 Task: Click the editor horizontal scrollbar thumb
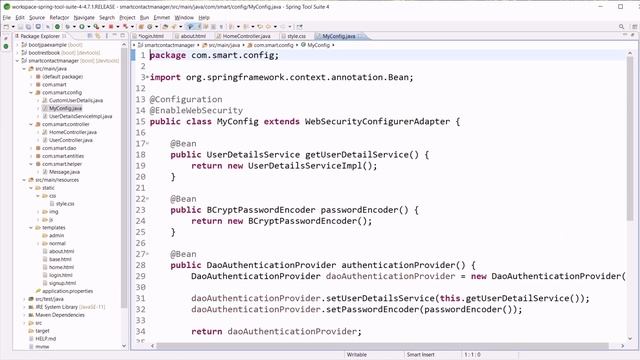pos(382,346)
